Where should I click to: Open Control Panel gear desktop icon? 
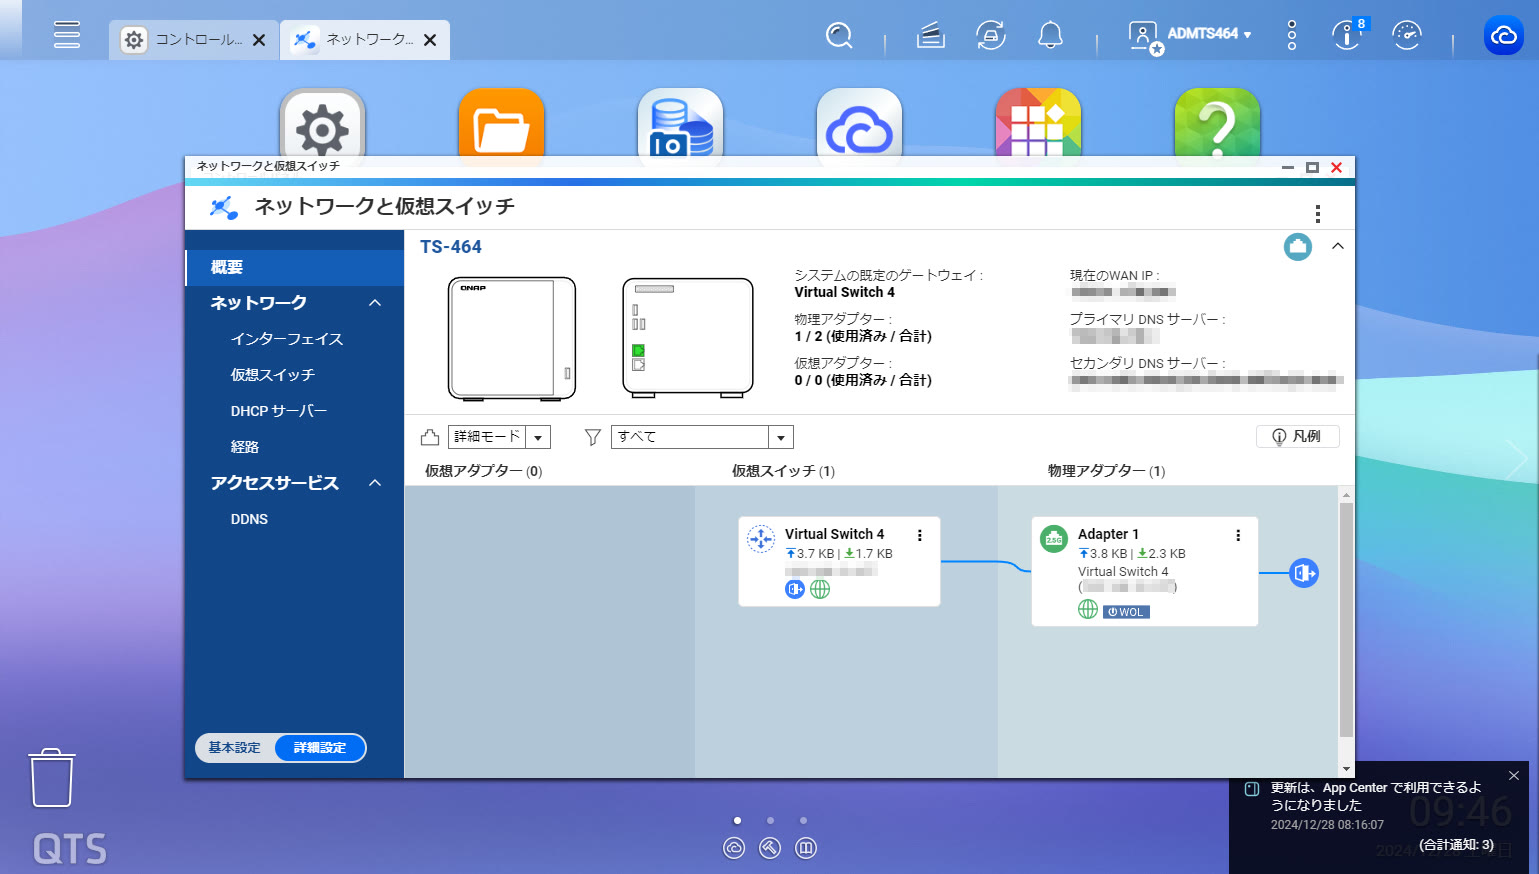(x=322, y=125)
